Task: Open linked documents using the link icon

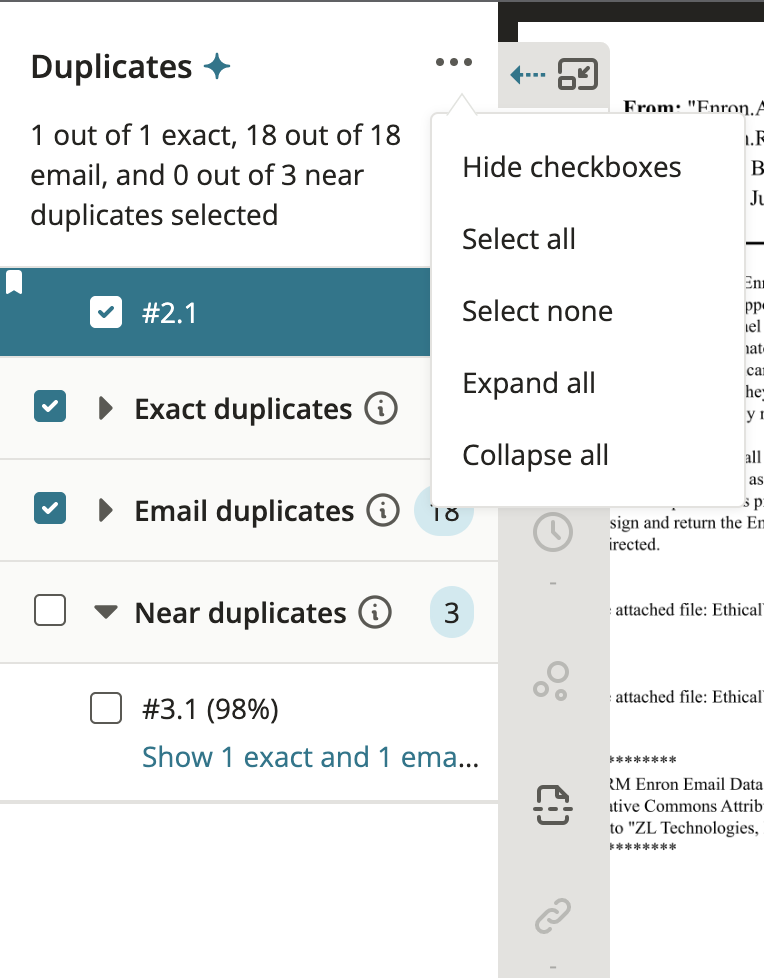Action: click(552, 915)
